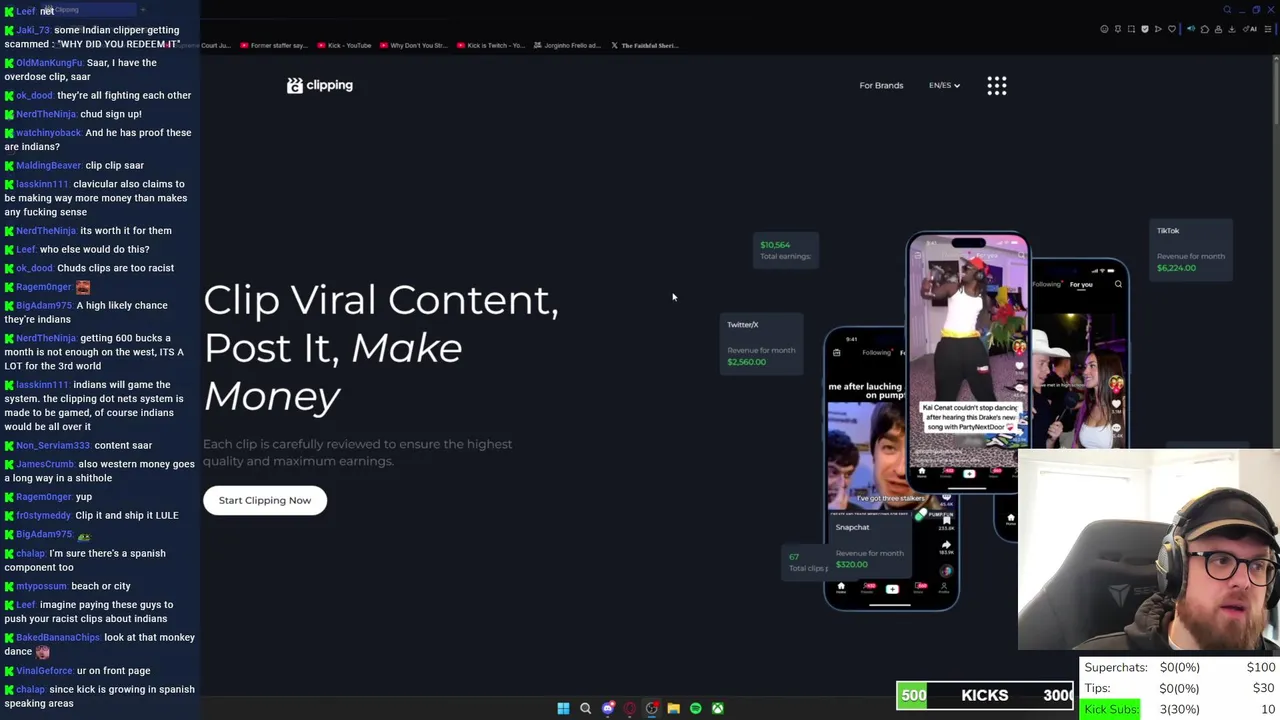
Task: Click username VinalGeforce in chat
Action: (44, 670)
